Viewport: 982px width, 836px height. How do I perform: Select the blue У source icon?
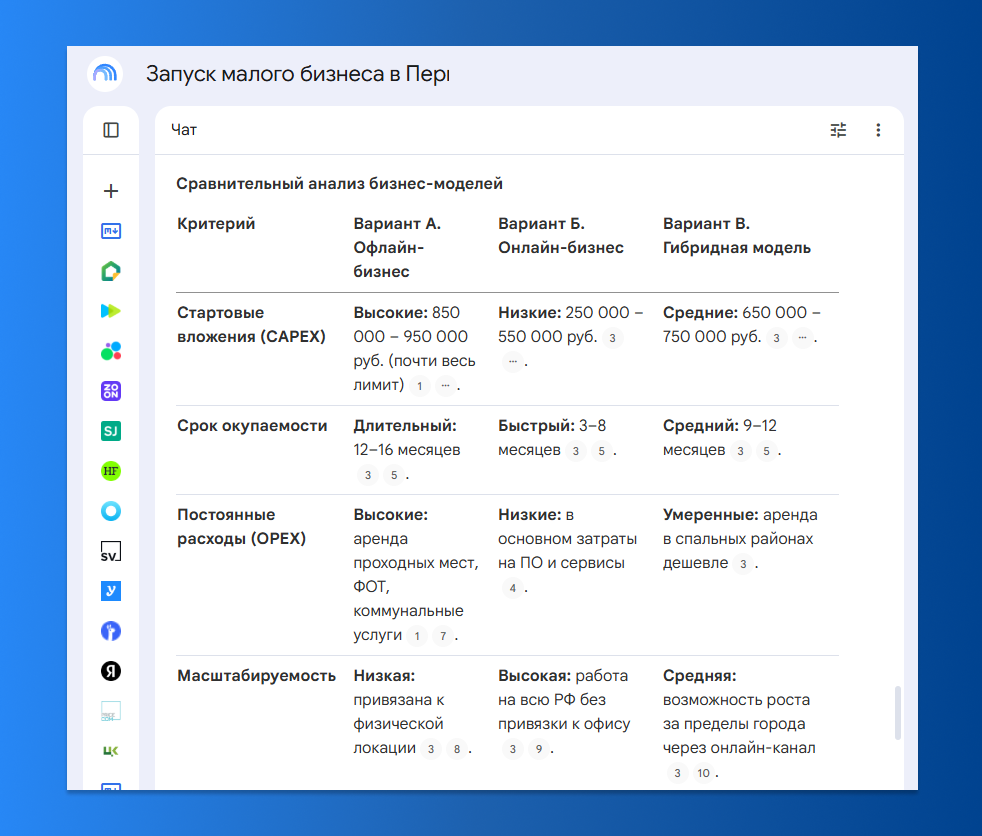pos(111,591)
